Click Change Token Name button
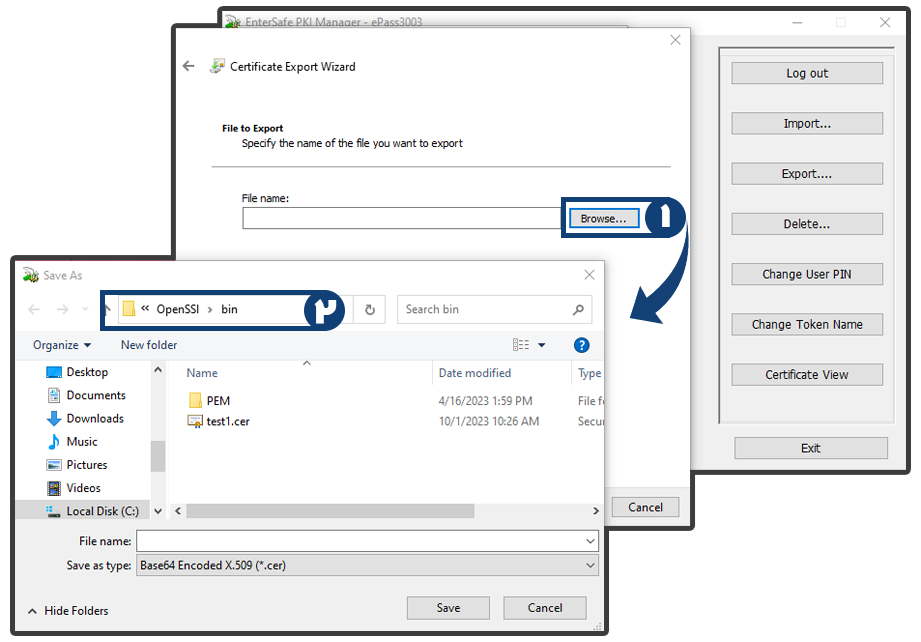The height and width of the screenshot is (642, 921). coord(806,324)
